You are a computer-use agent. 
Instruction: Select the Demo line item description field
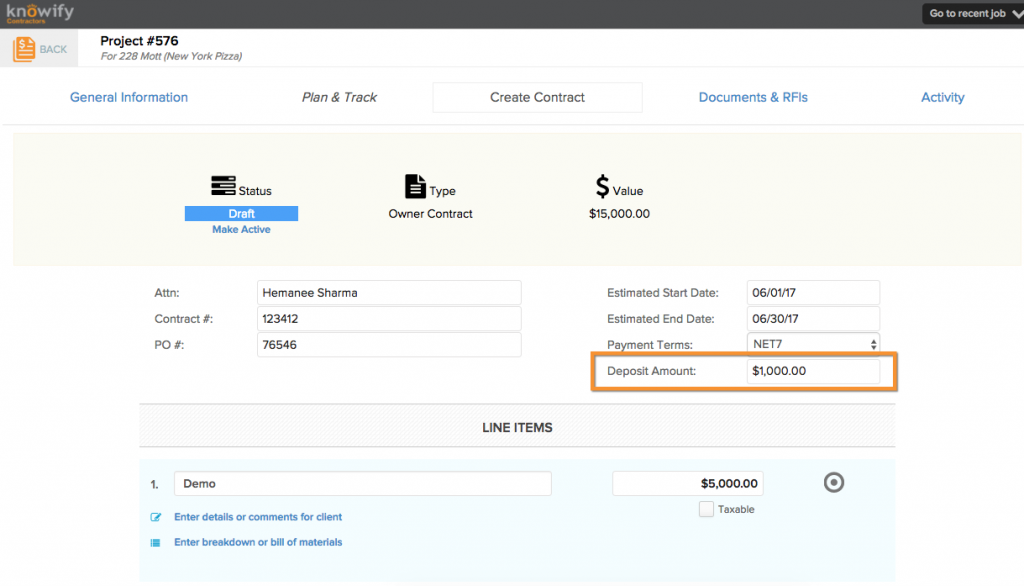tap(362, 483)
